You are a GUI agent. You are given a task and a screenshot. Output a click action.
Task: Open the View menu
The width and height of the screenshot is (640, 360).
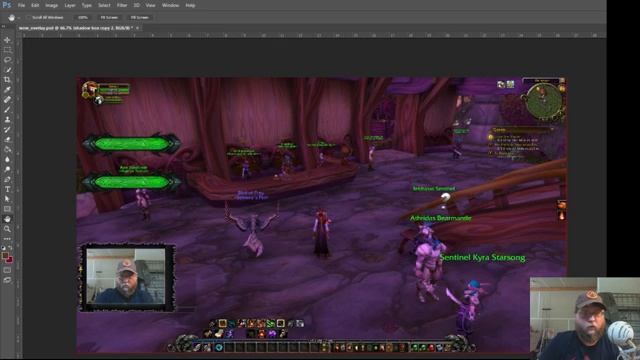pyautogui.click(x=151, y=5)
